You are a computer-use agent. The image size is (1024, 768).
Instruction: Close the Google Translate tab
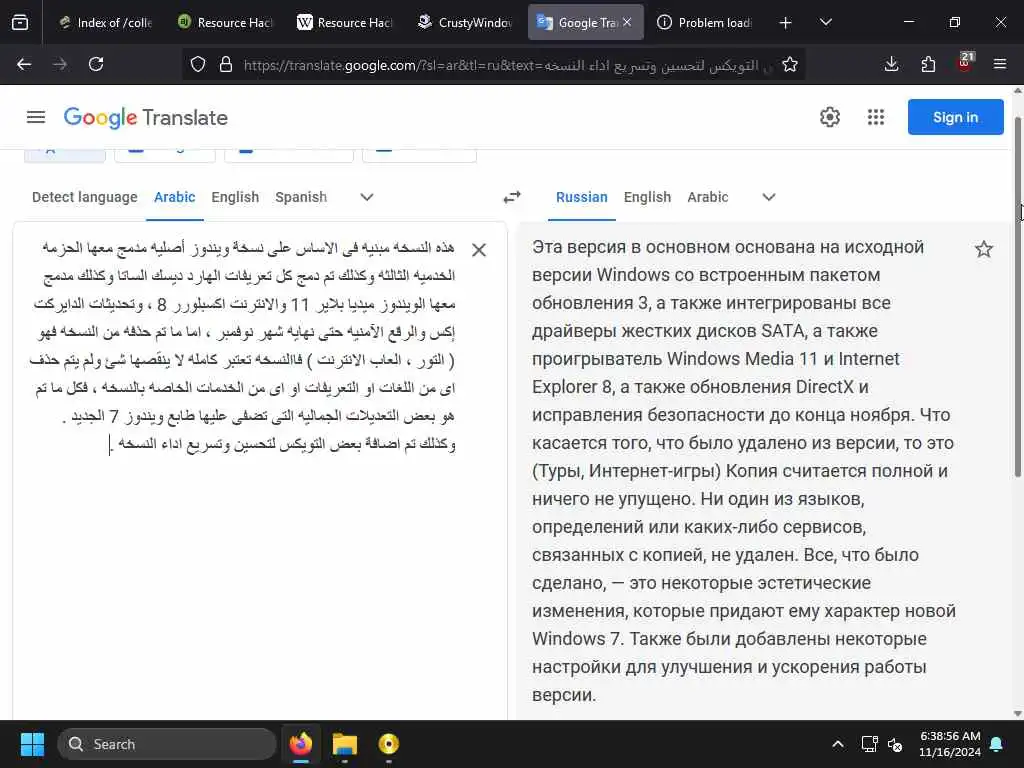[x=627, y=22]
